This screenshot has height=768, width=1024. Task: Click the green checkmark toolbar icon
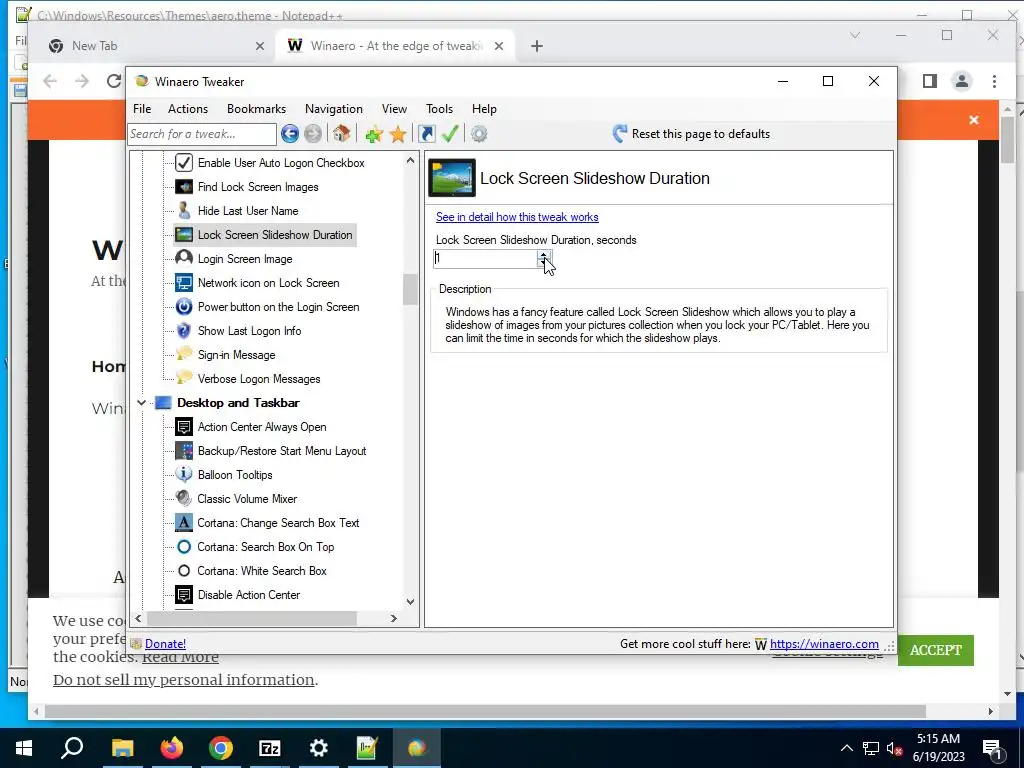pyautogui.click(x=450, y=134)
